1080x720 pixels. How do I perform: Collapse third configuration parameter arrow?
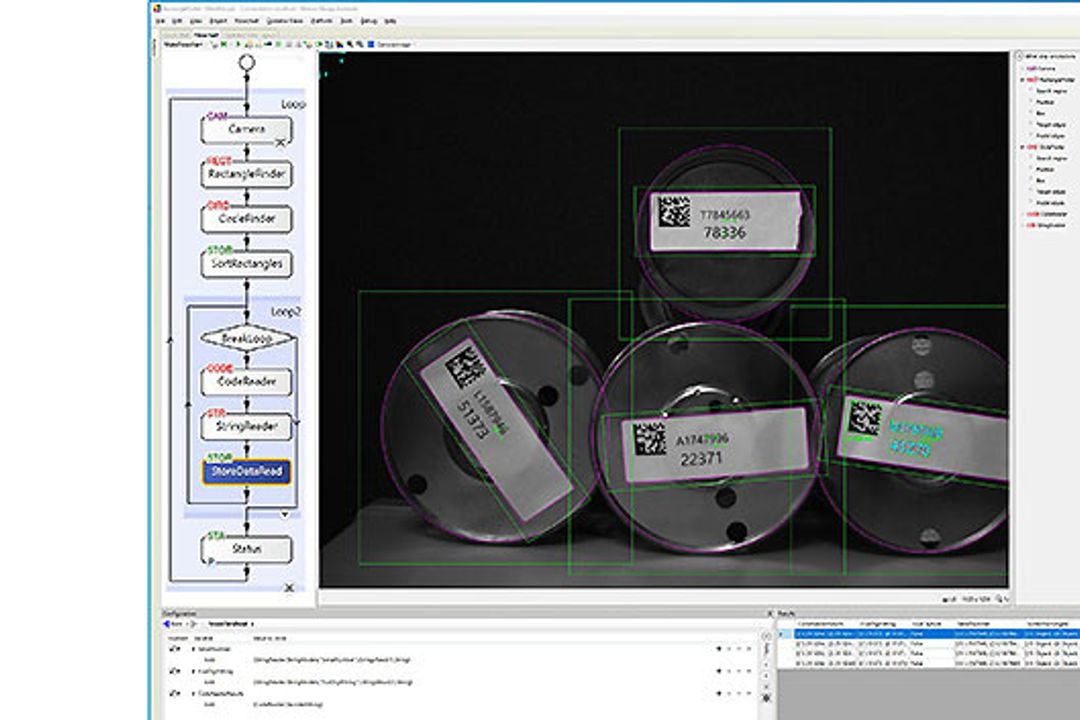coord(194,693)
